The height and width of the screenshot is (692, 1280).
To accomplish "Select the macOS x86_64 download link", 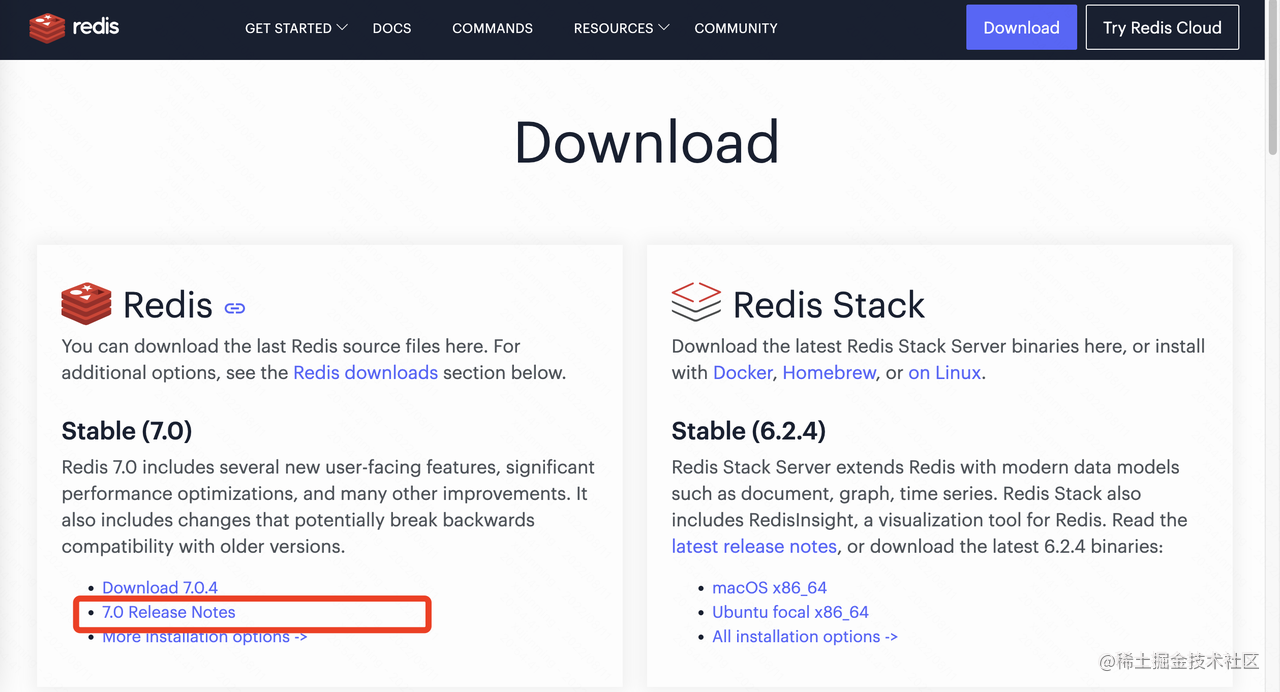I will click(769, 588).
